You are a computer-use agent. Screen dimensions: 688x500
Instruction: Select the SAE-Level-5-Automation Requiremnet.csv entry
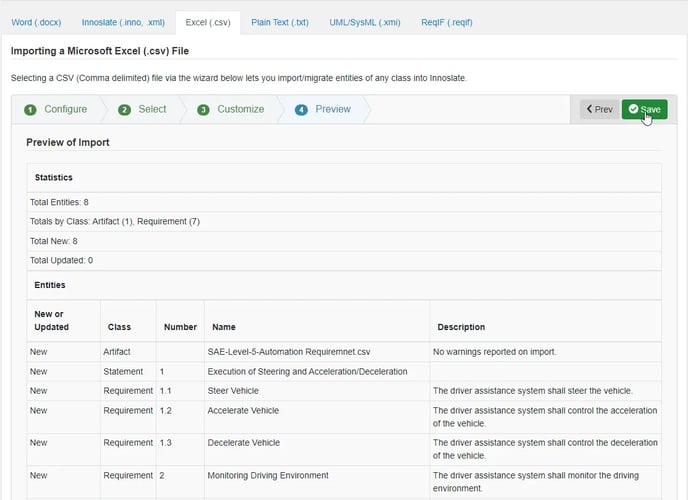(x=289, y=352)
